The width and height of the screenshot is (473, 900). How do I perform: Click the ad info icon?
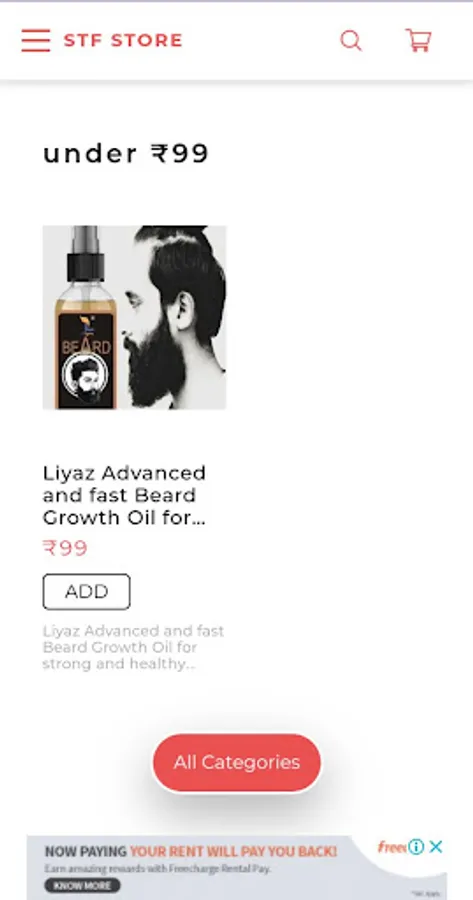tap(416, 847)
